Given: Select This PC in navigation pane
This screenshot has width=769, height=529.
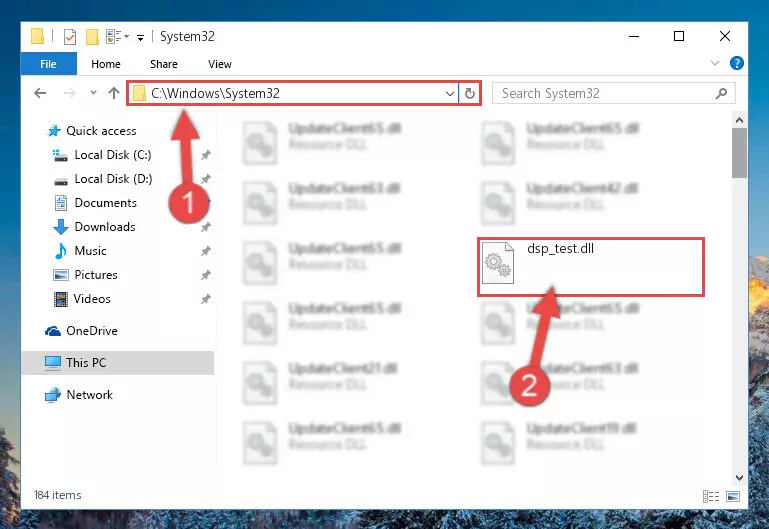Looking at the screenshot, I should click(86, 363).
